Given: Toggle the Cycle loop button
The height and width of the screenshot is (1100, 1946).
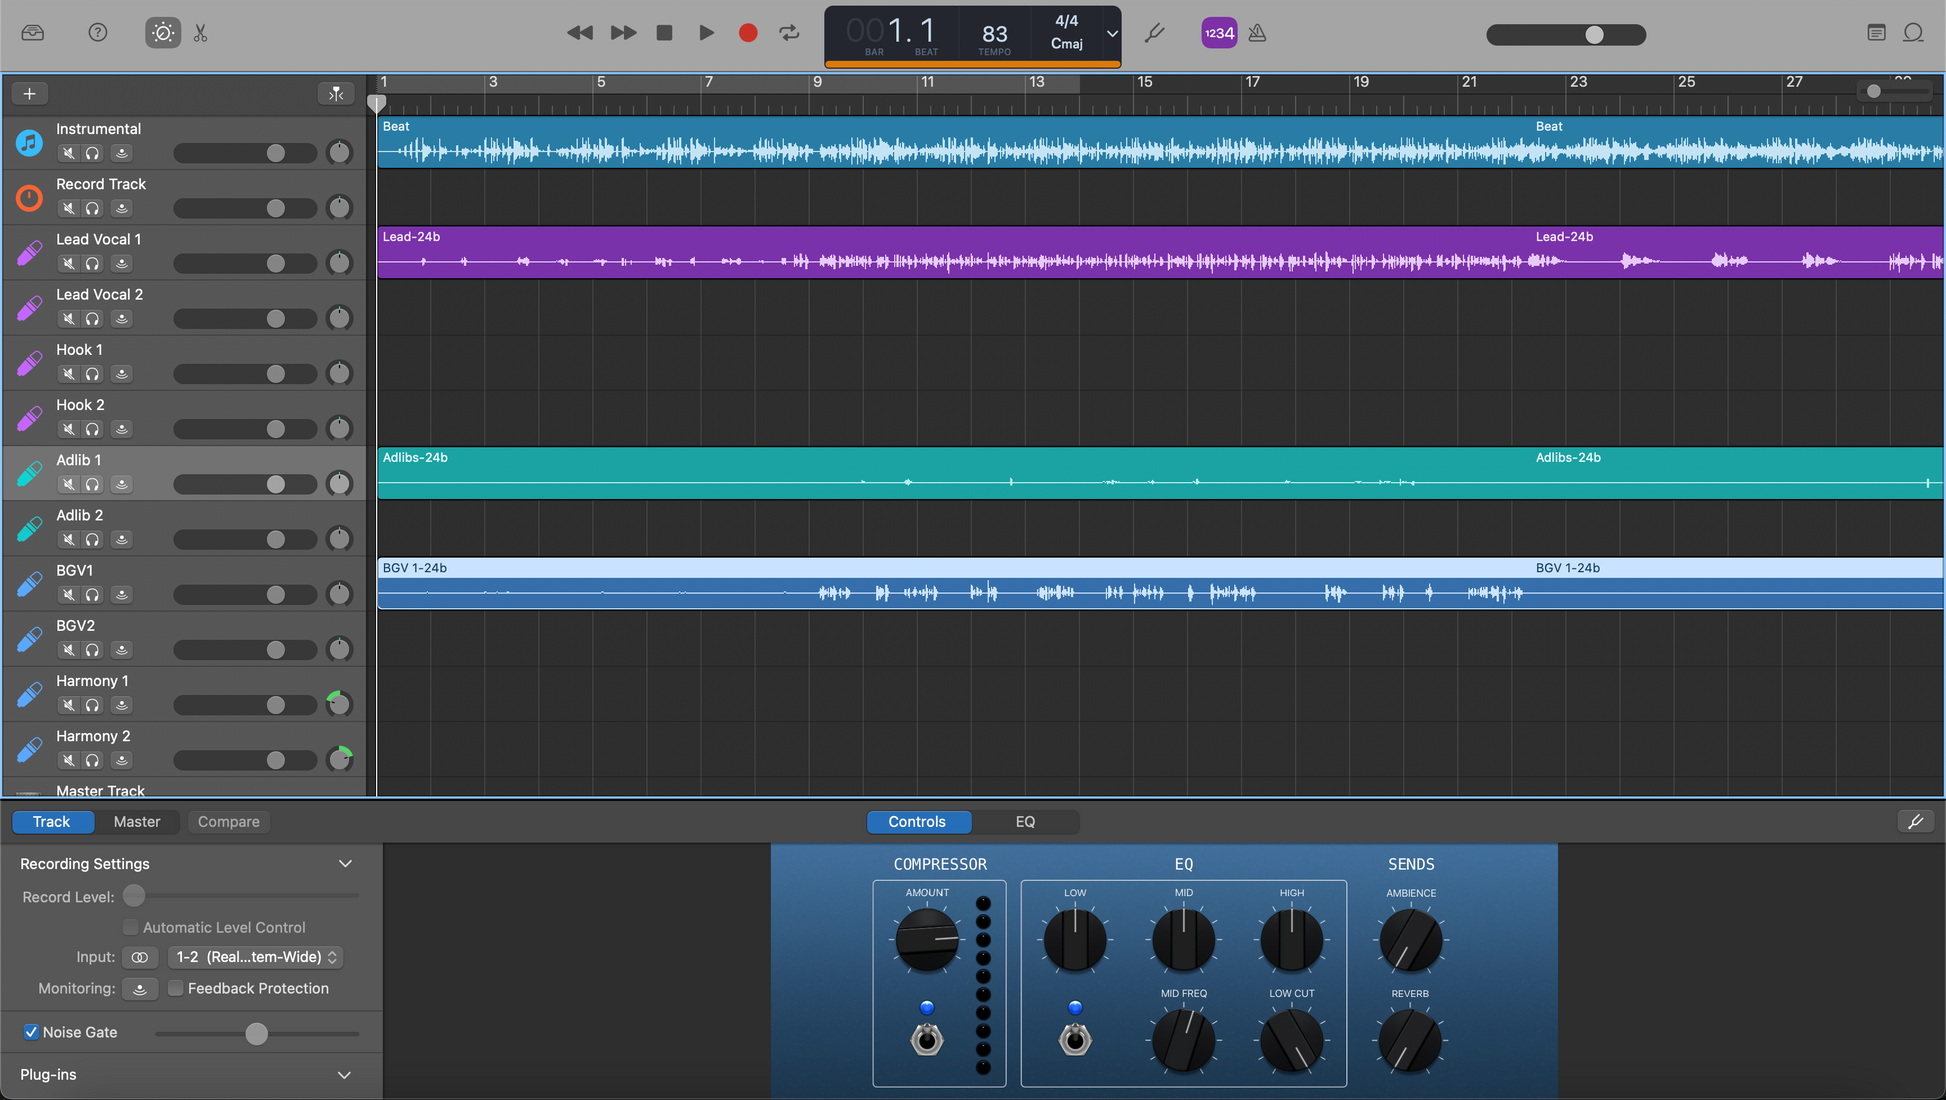Looking at the screenshot, I should click(x=790, y=33).
